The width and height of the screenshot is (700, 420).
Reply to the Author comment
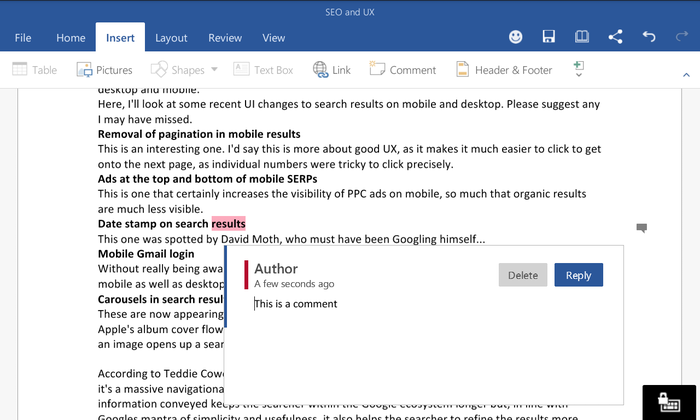(578, 275)
